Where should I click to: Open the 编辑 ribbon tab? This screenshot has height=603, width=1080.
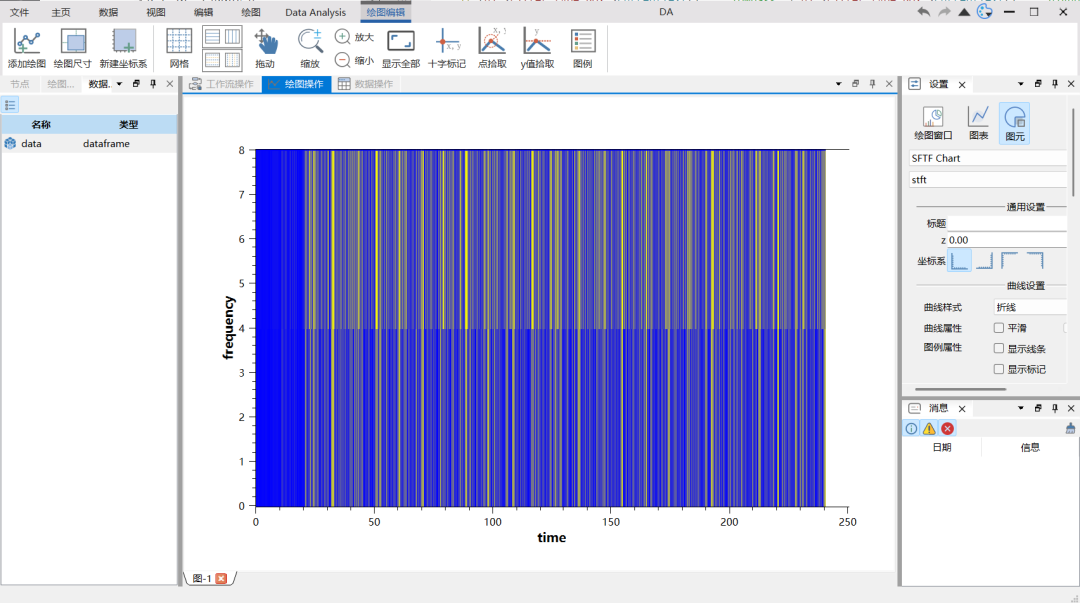pos(203,12)
